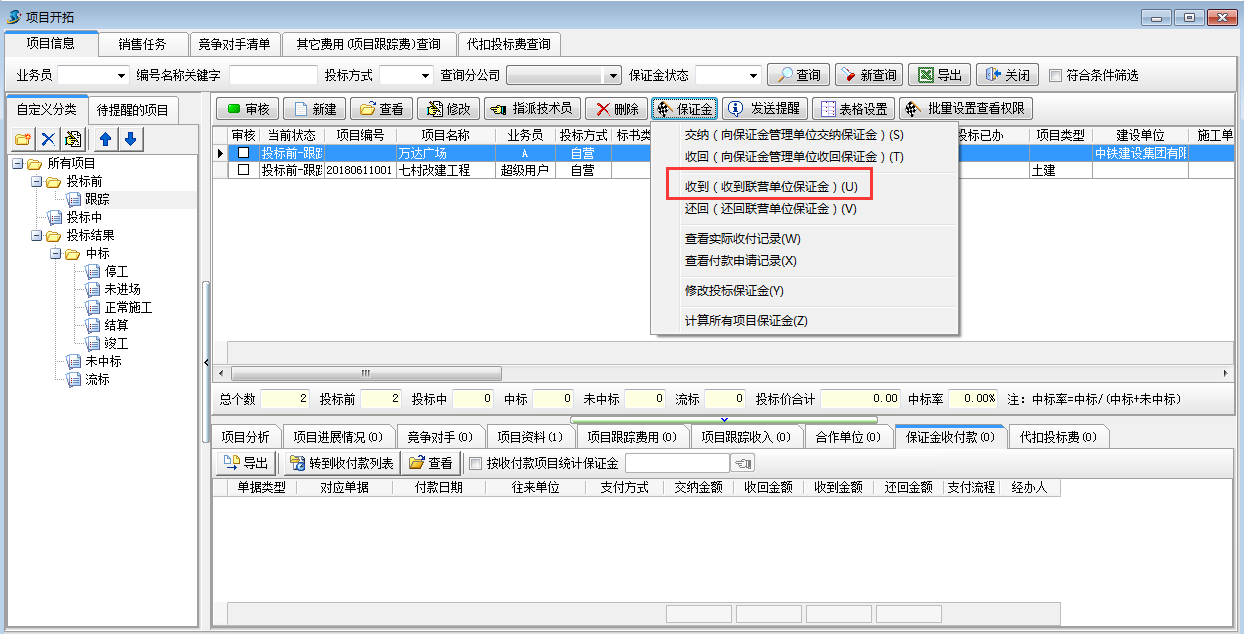
Task: Select 收到（收到联营单位保证金）menu item
Action: 770,187
